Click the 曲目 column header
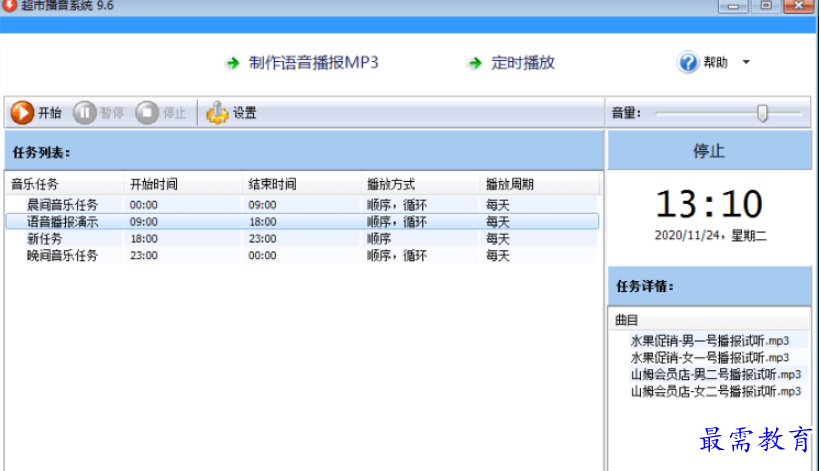The width and height of the screenshot is (821, 471). [709, 320]
